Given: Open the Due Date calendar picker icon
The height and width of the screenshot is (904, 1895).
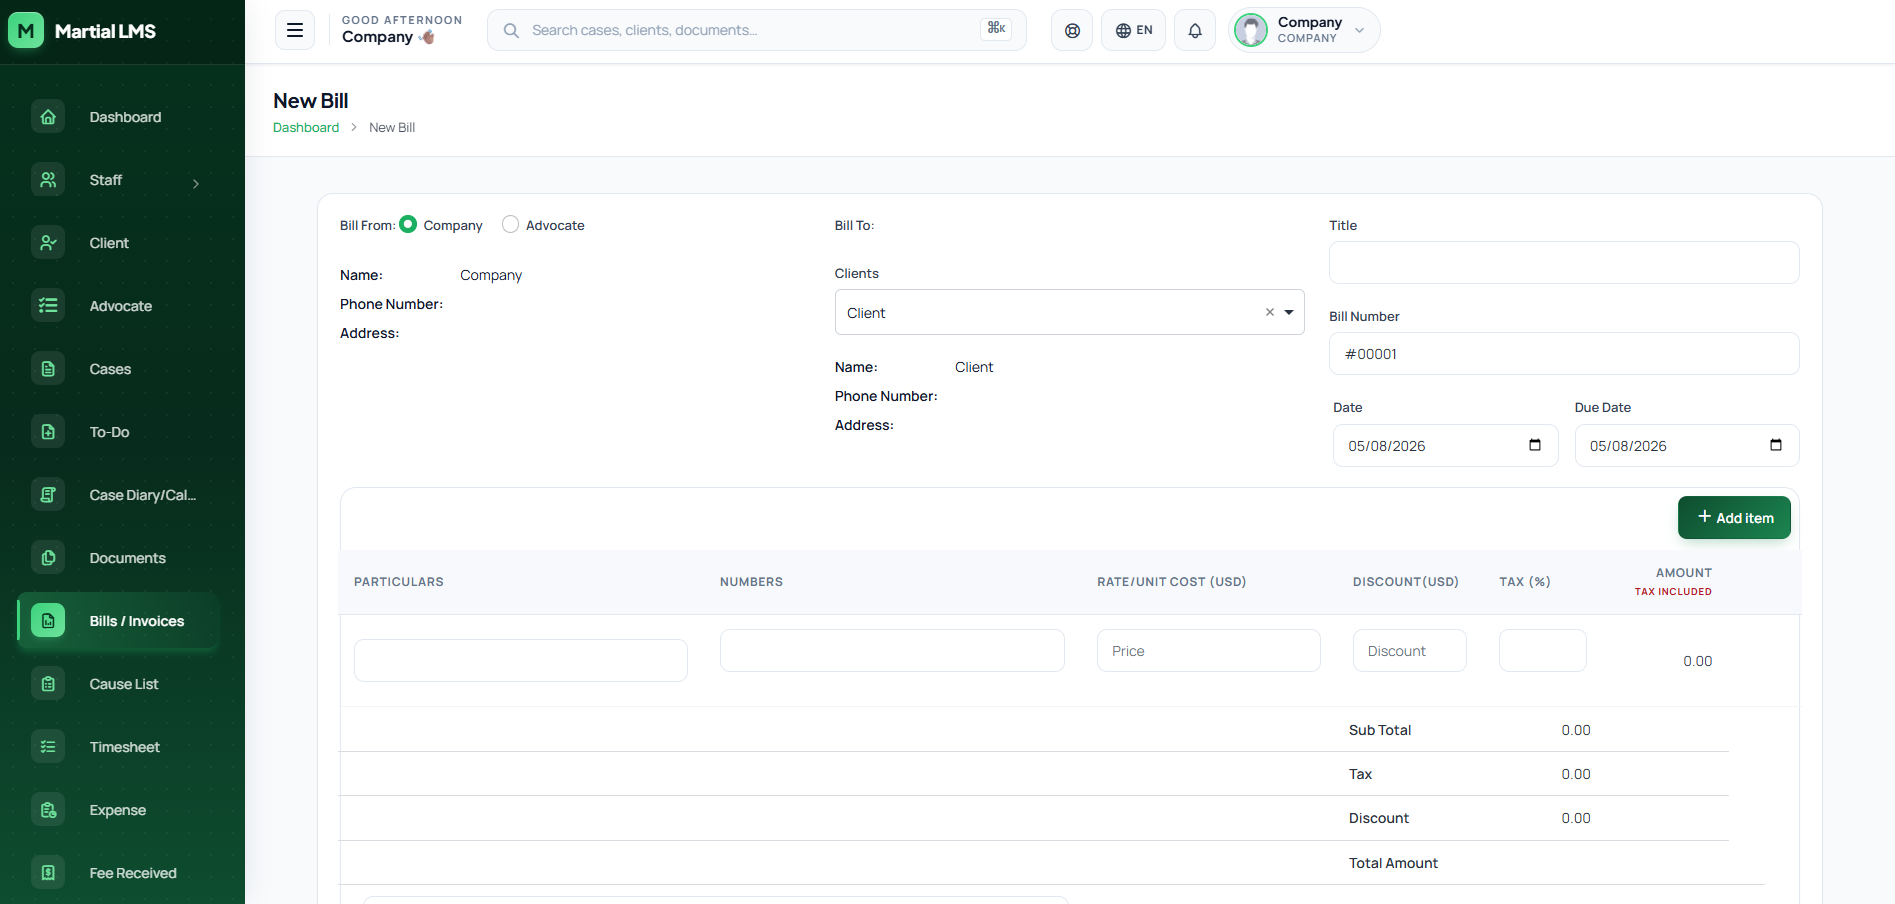Looking at the screenshot, I should coord(1776,445).
